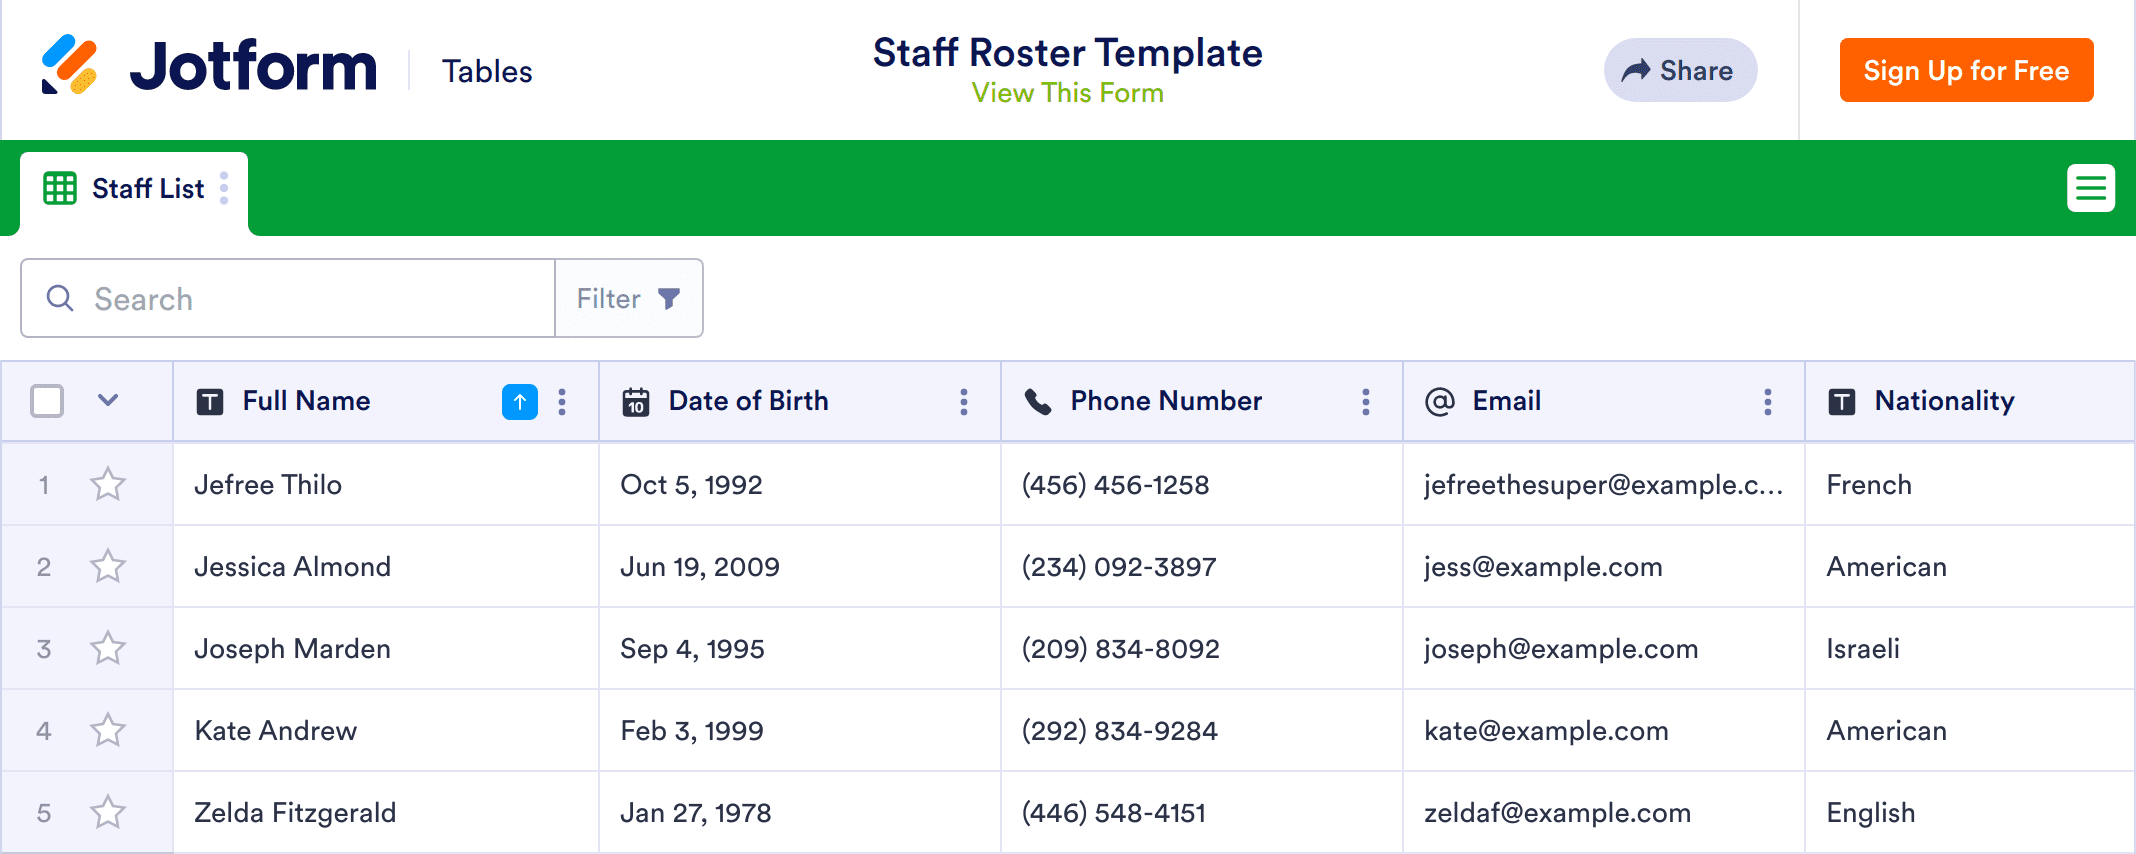This screenshot has height=854, width=2136.
Task: Open Date of Birth column options menu
Action: coord(963,402)
